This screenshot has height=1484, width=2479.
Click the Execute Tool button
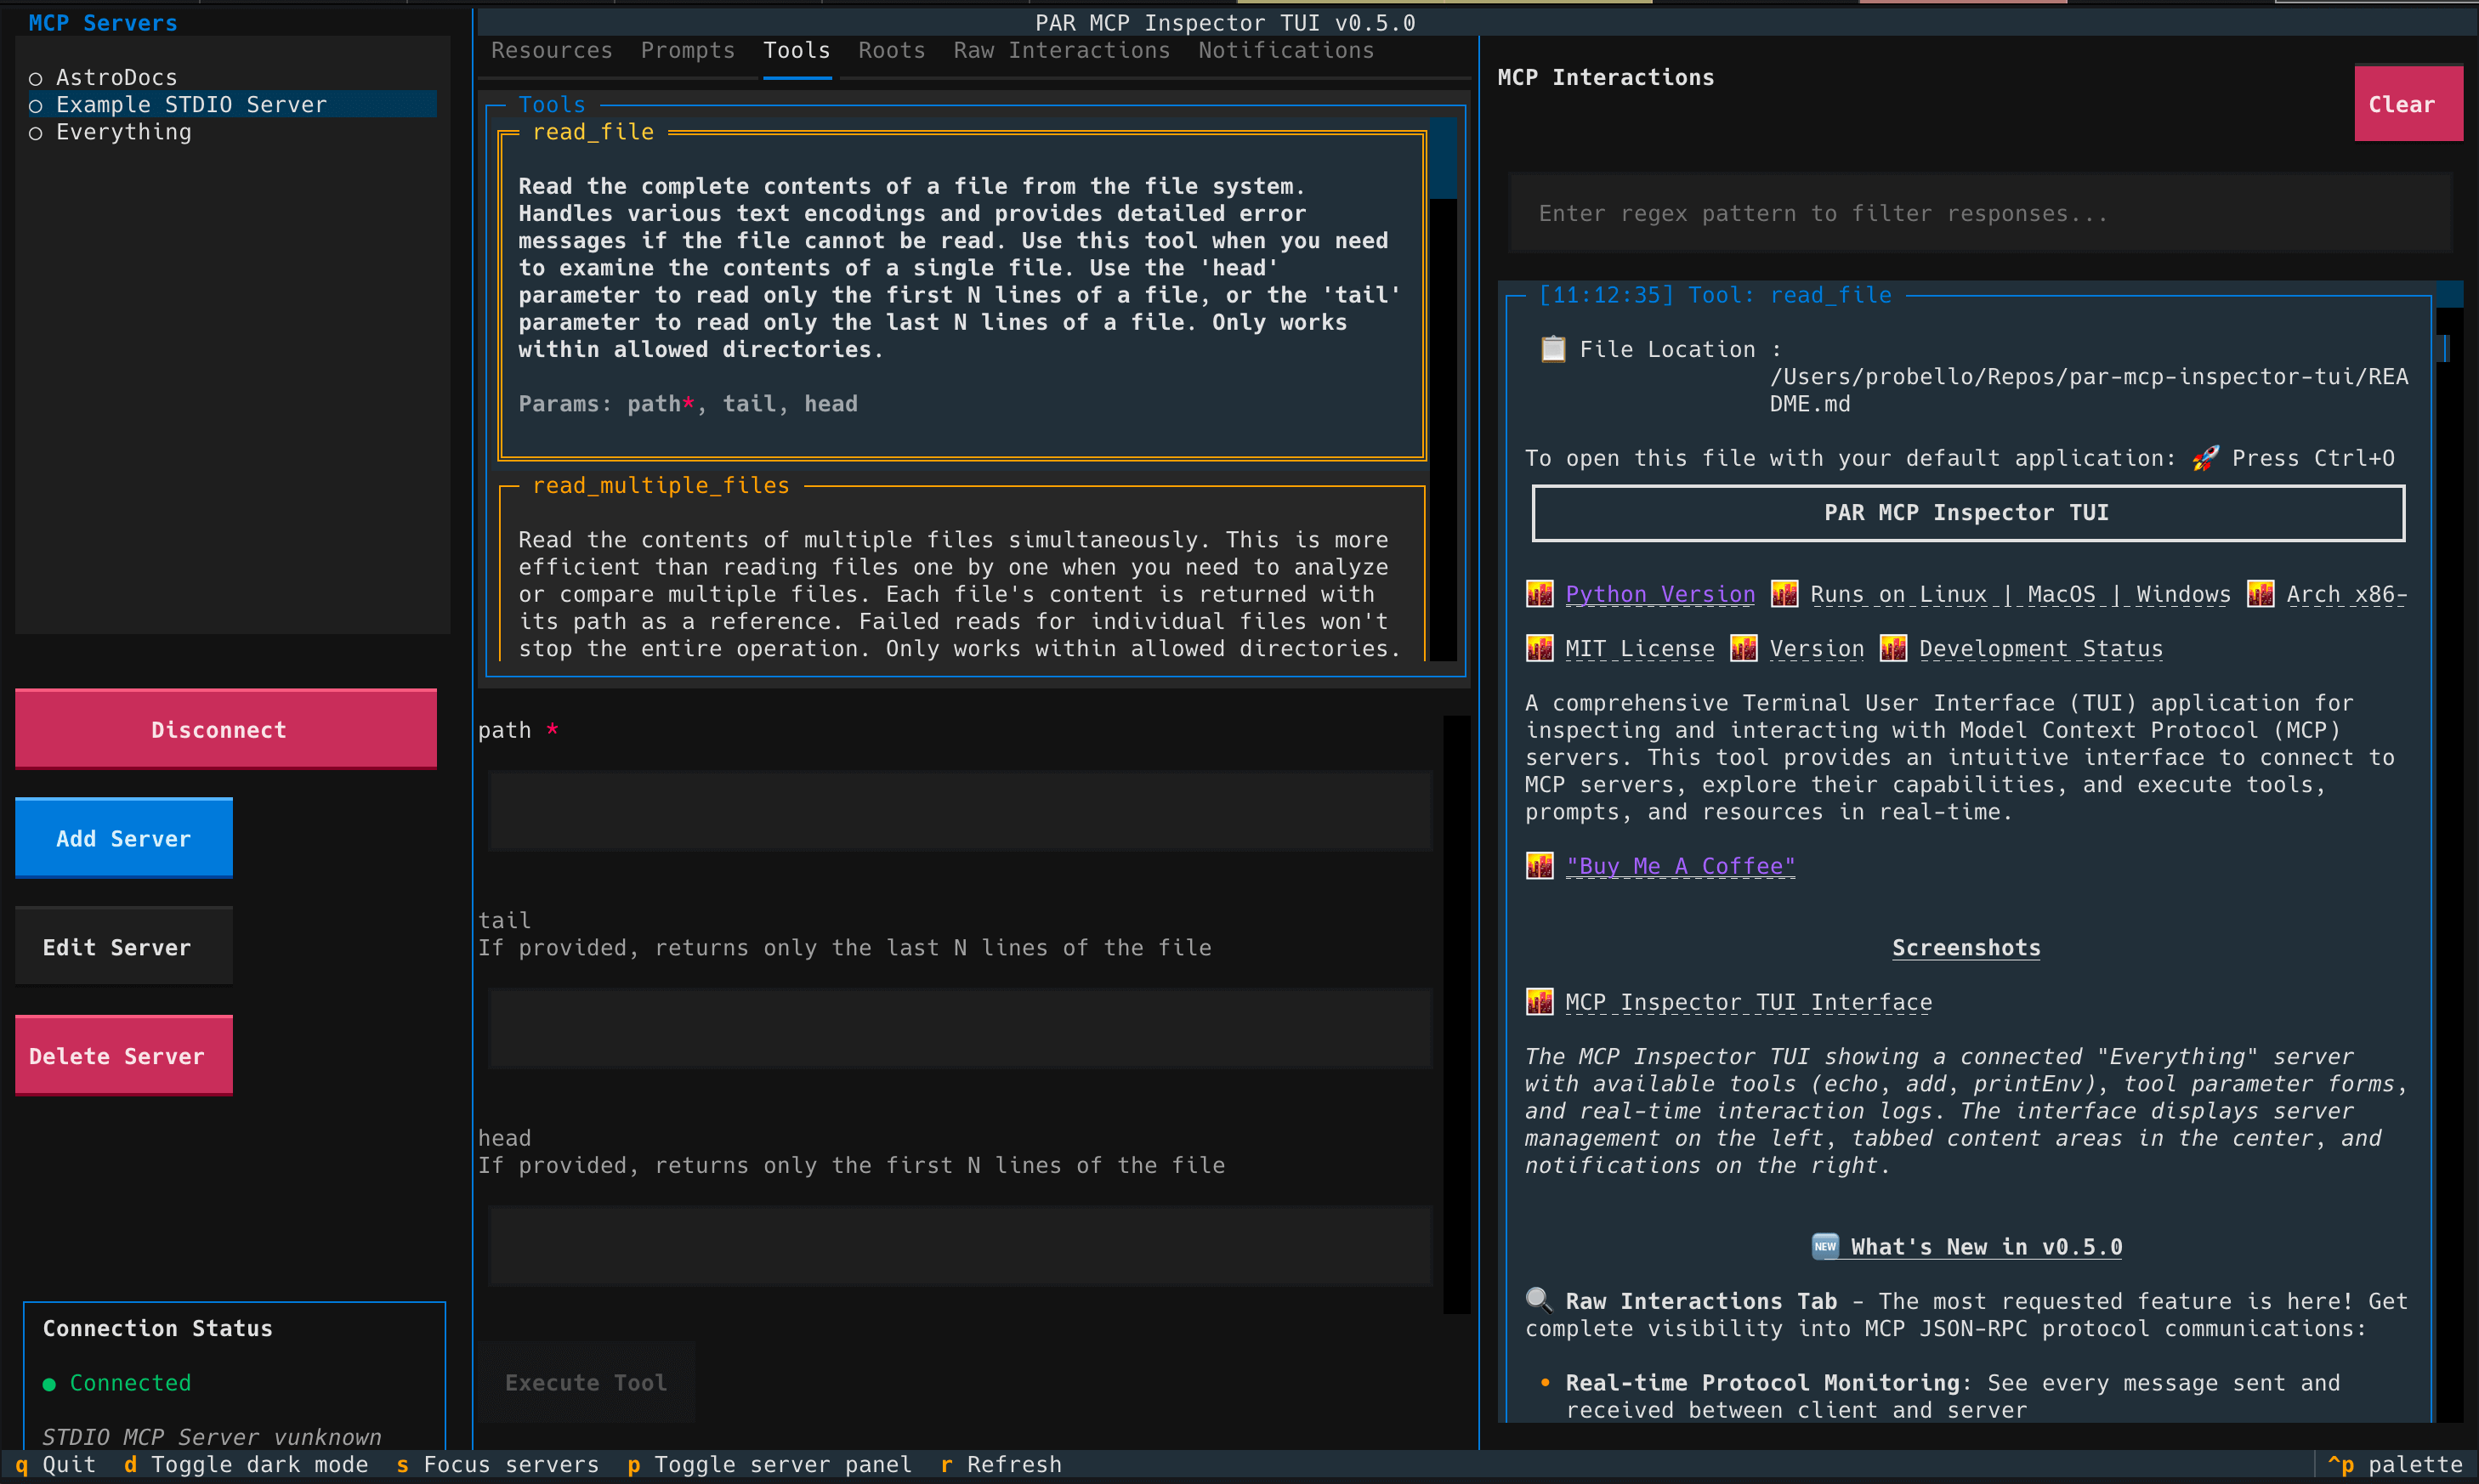(586, 1382)
